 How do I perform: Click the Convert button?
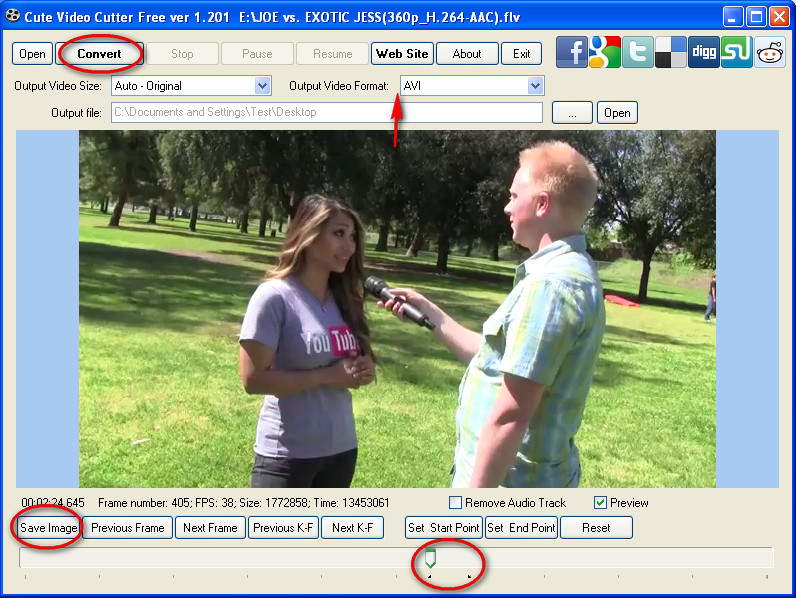100,54
